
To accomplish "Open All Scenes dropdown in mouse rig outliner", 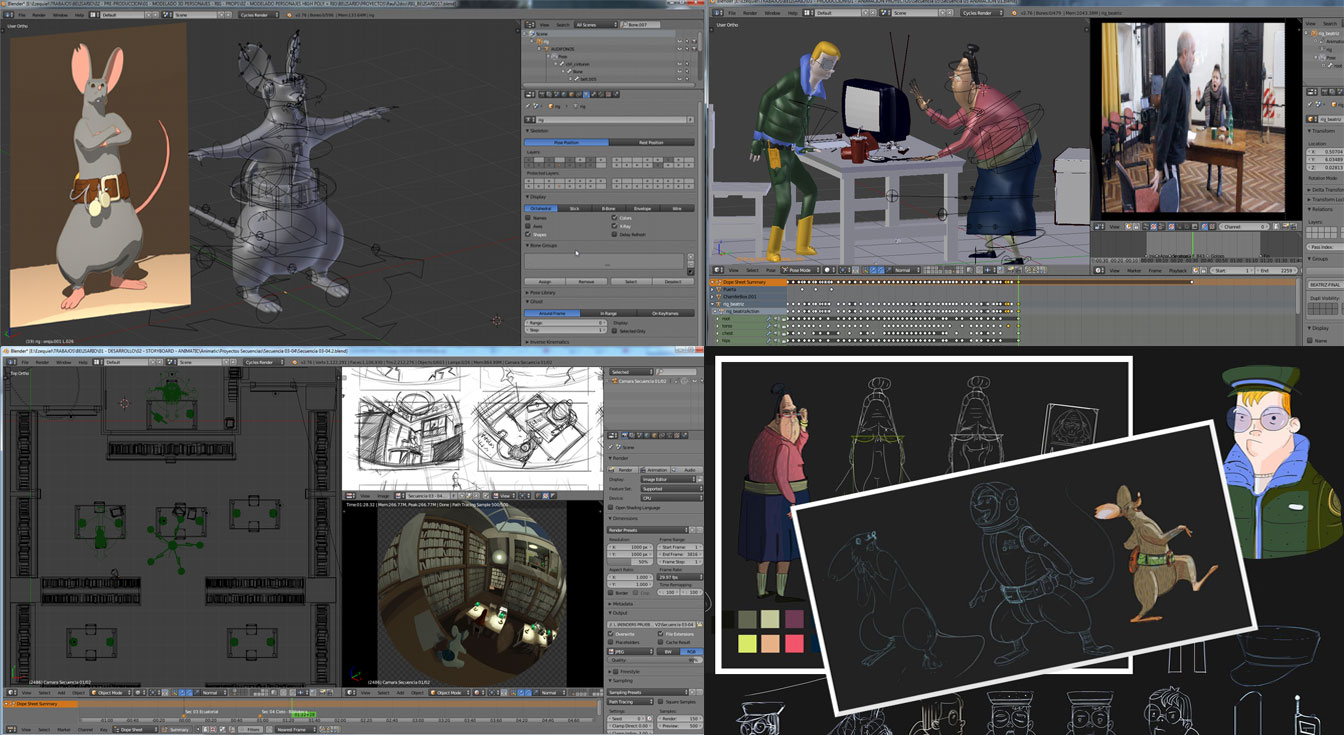I will 596,24.
